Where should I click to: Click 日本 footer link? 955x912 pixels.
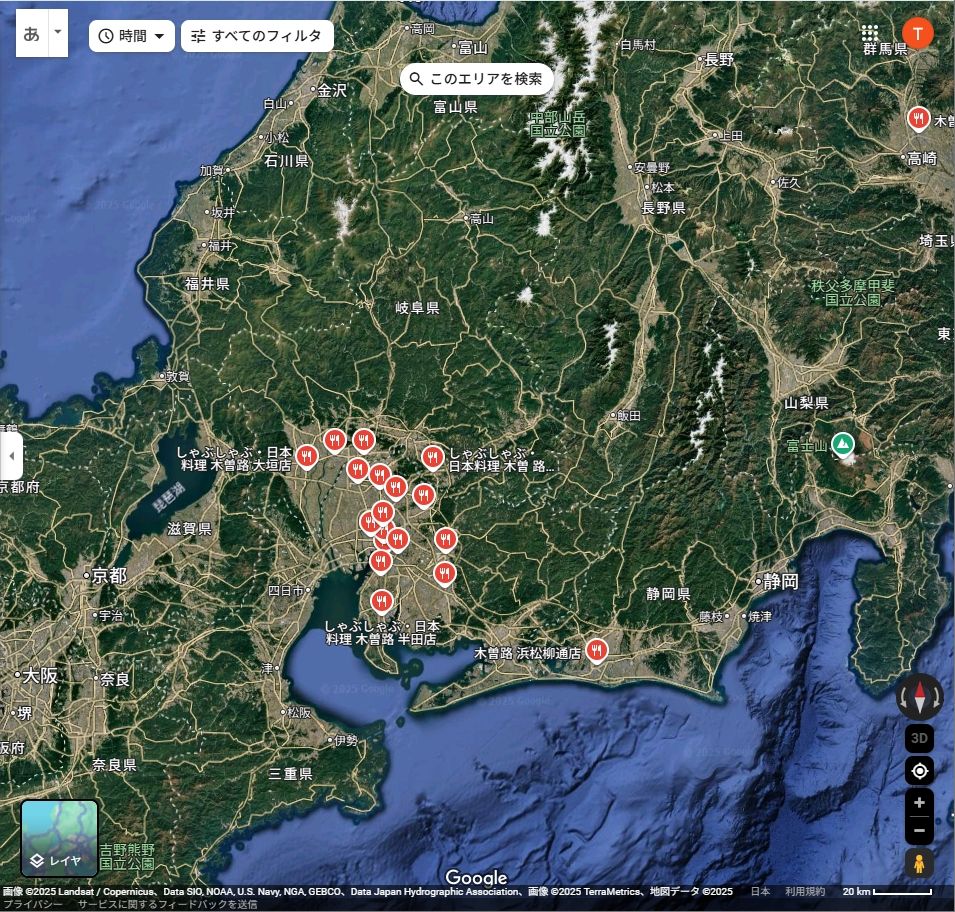(760, 892)
